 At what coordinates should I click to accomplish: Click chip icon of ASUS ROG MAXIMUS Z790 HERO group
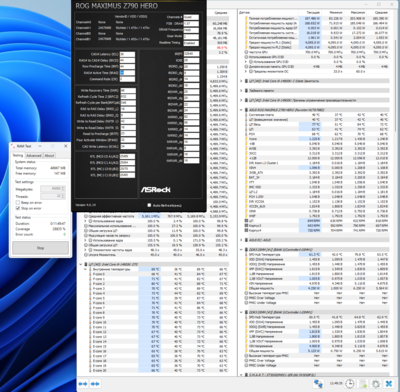click(247, 110)
